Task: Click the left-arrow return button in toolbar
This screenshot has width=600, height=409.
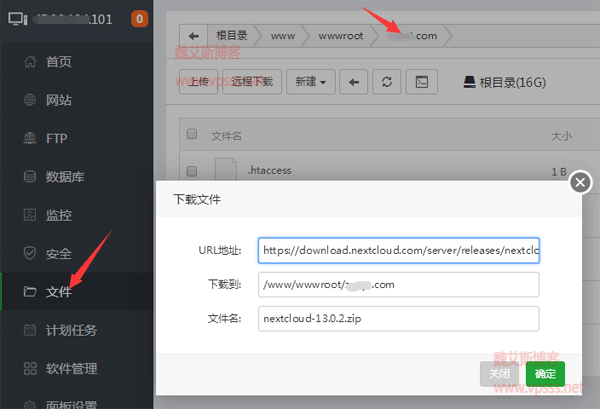Action: pyautogui.click(x=353, y=82)
